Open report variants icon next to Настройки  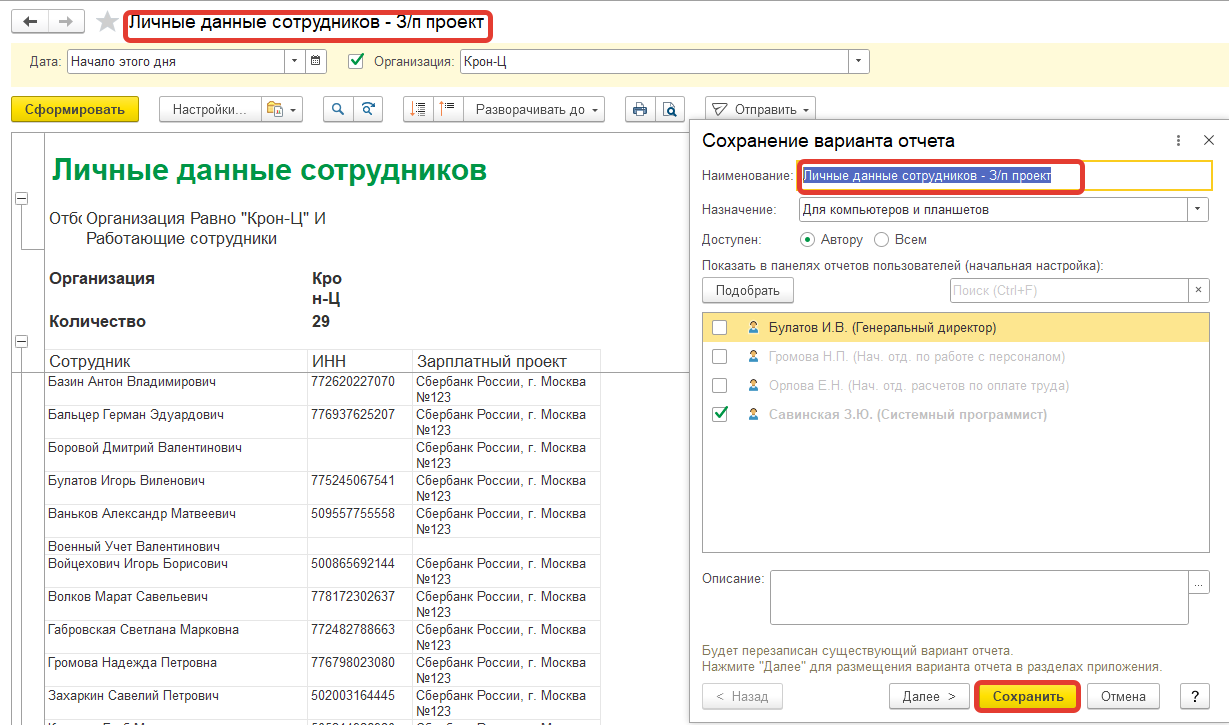[281, 110]
